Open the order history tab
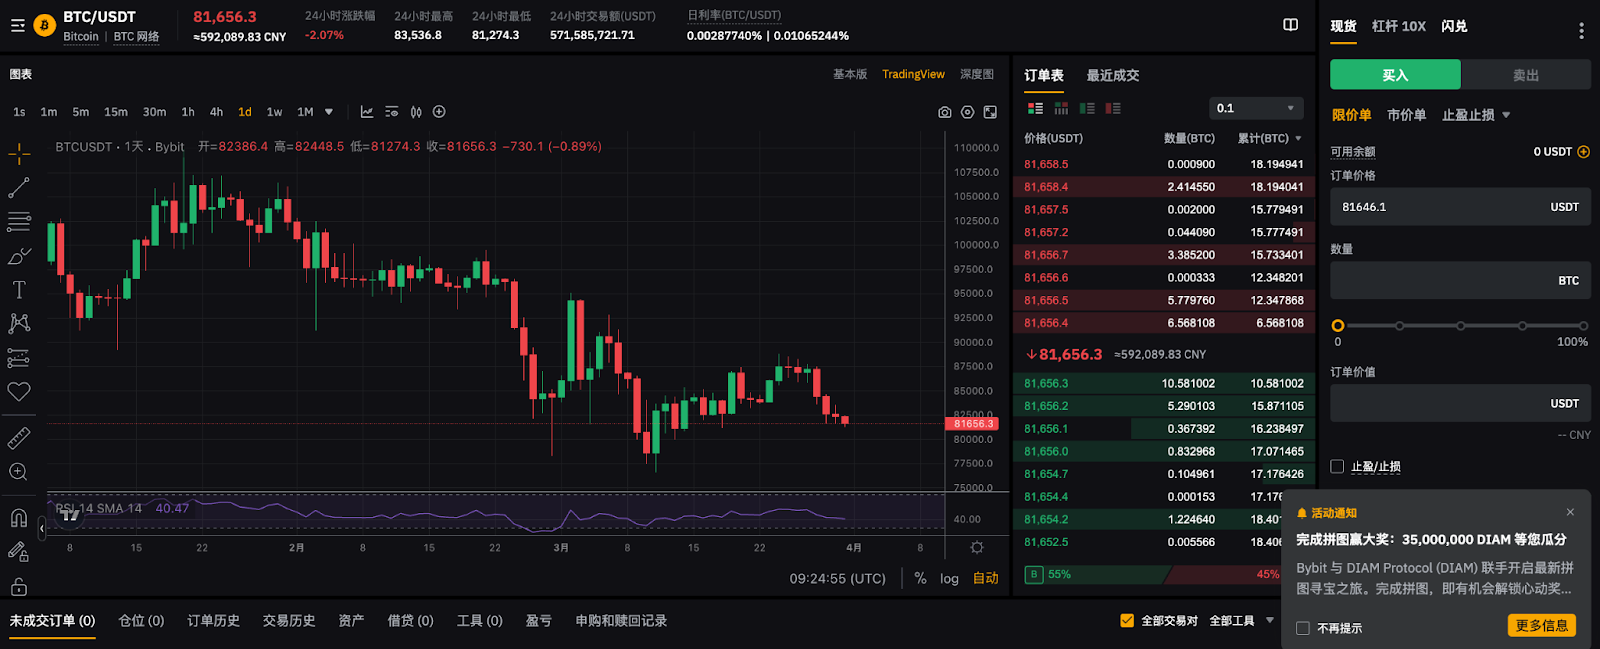1600x649 pixels. [214, 620]
